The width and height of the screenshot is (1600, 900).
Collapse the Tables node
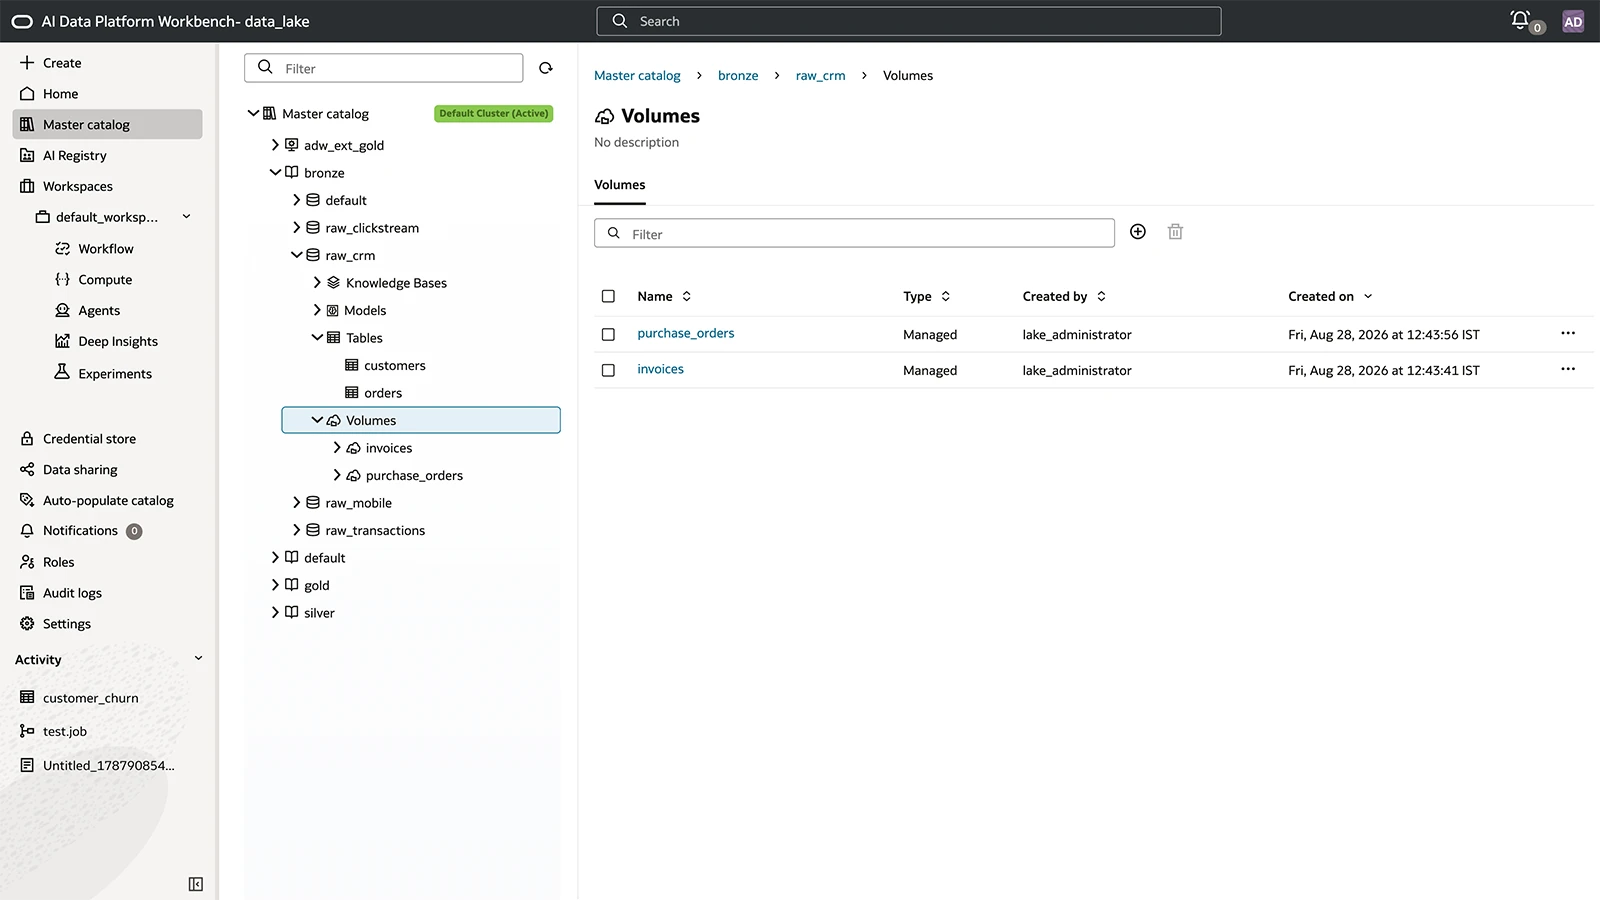[317, 338]
